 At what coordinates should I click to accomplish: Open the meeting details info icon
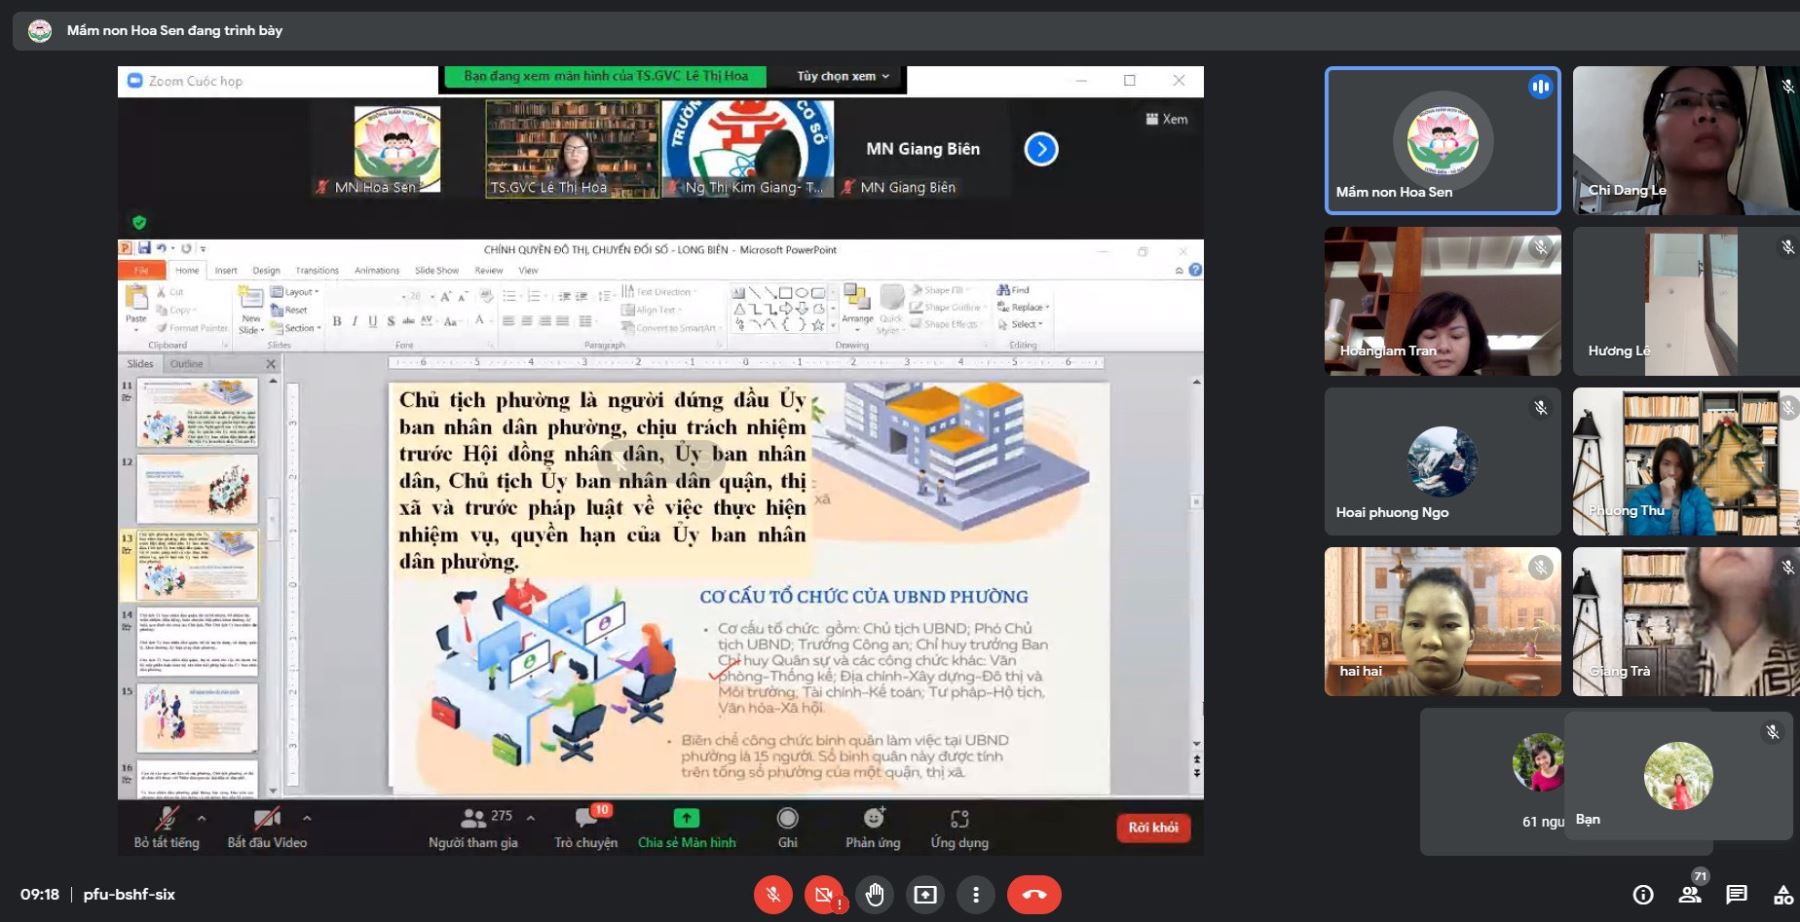pyautogui.click(x=1642, y=894)
